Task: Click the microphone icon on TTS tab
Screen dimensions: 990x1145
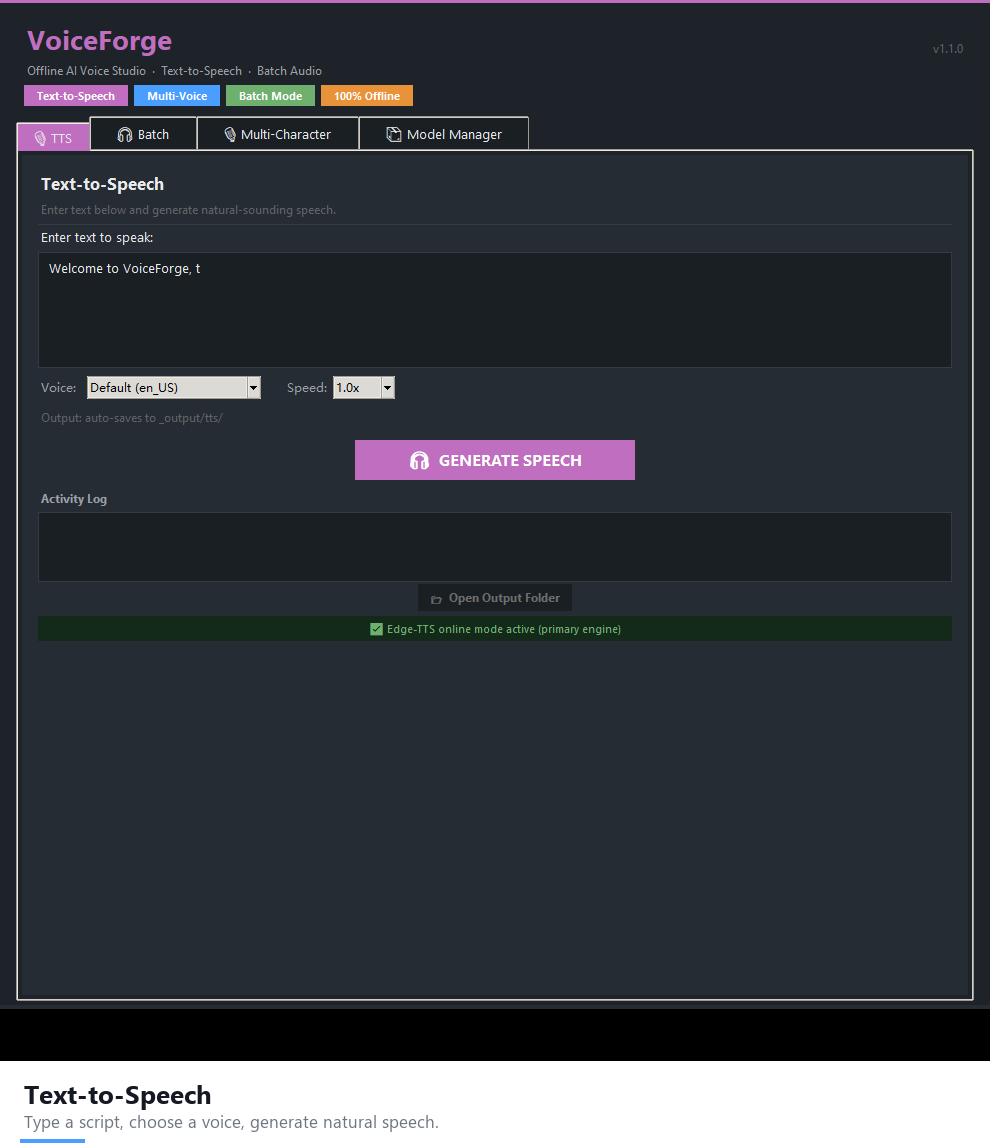Action: pos(40,138)
